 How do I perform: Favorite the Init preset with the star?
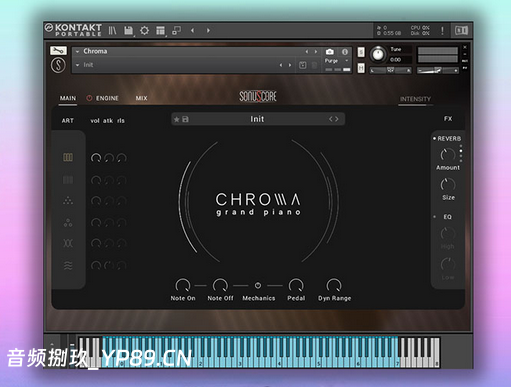(x=177, y=119)
